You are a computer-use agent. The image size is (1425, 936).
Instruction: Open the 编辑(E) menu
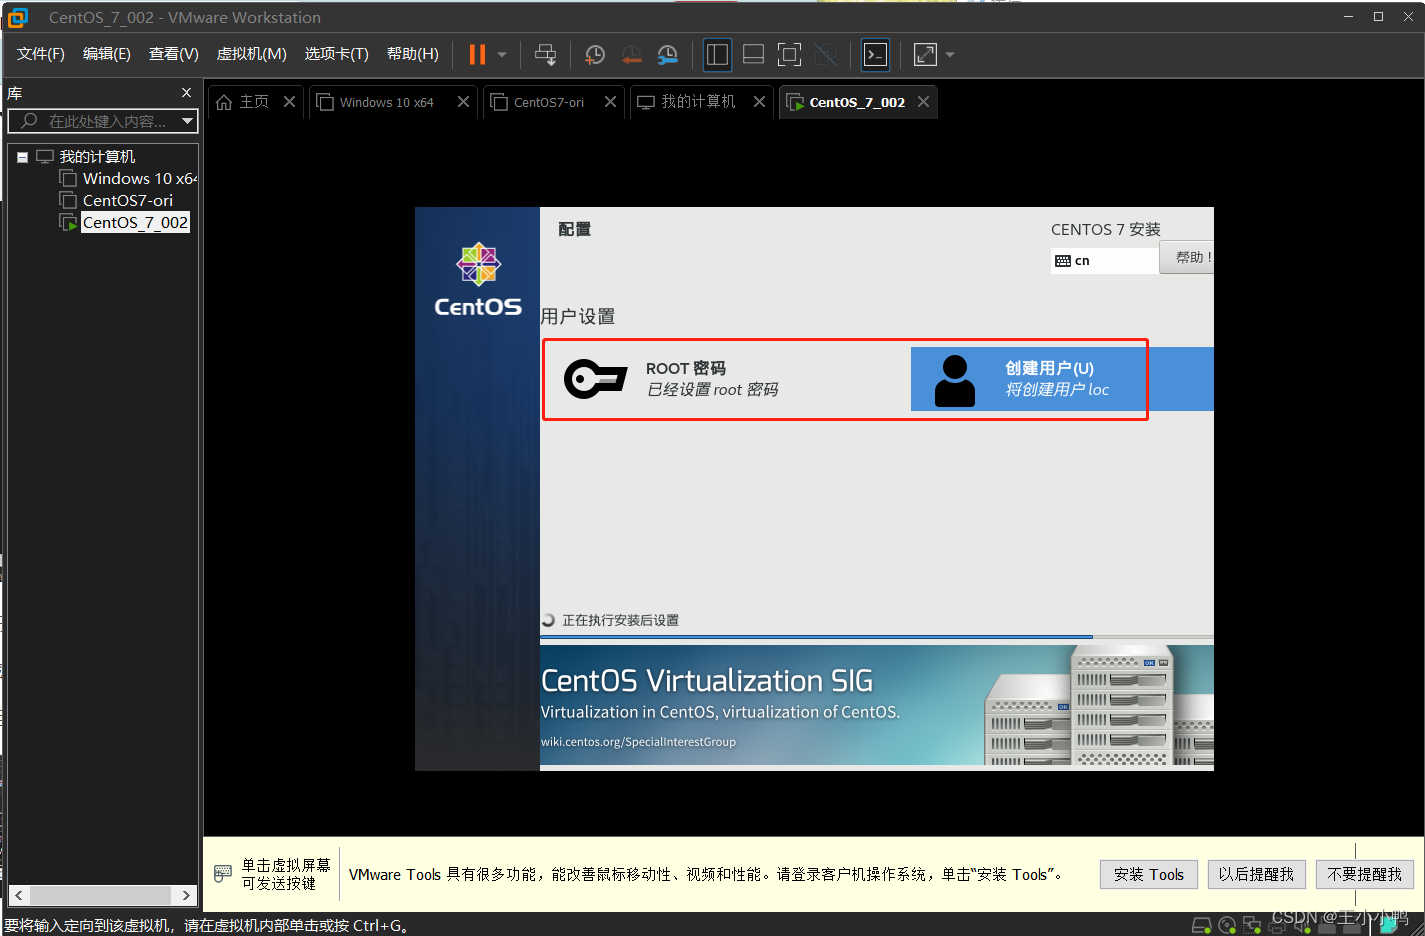pyautogui.click(x=107, y=54)
